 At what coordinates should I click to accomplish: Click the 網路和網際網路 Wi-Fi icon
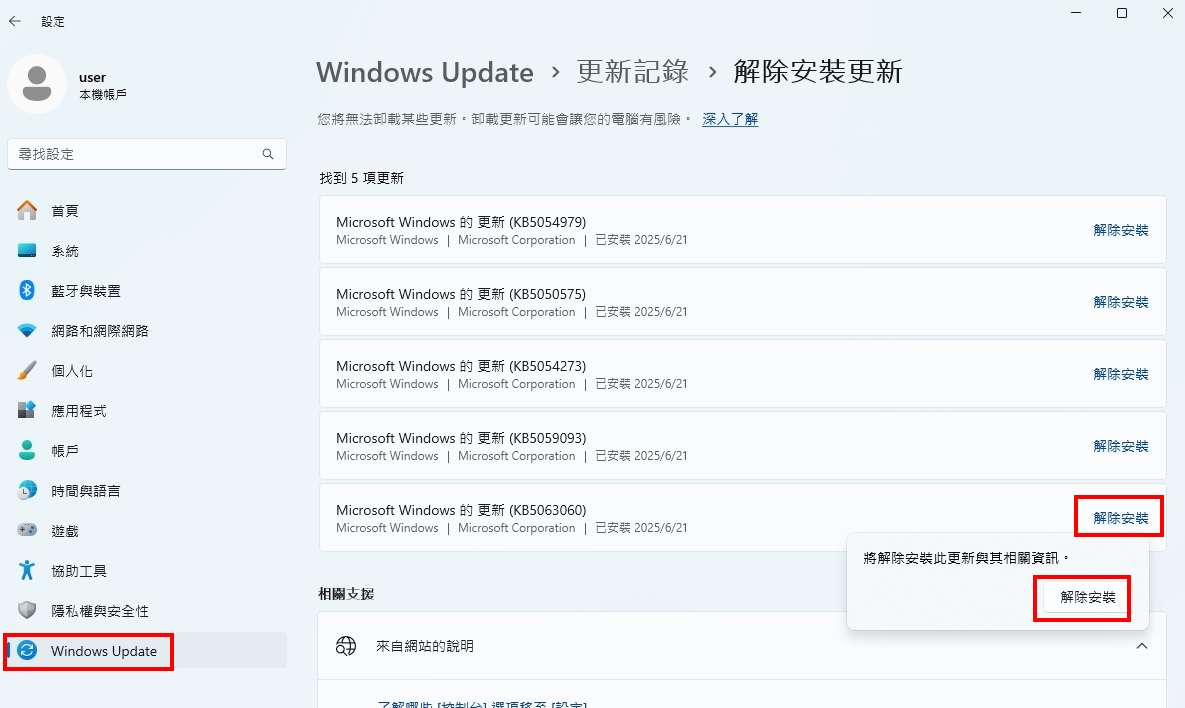pos(27,330)
